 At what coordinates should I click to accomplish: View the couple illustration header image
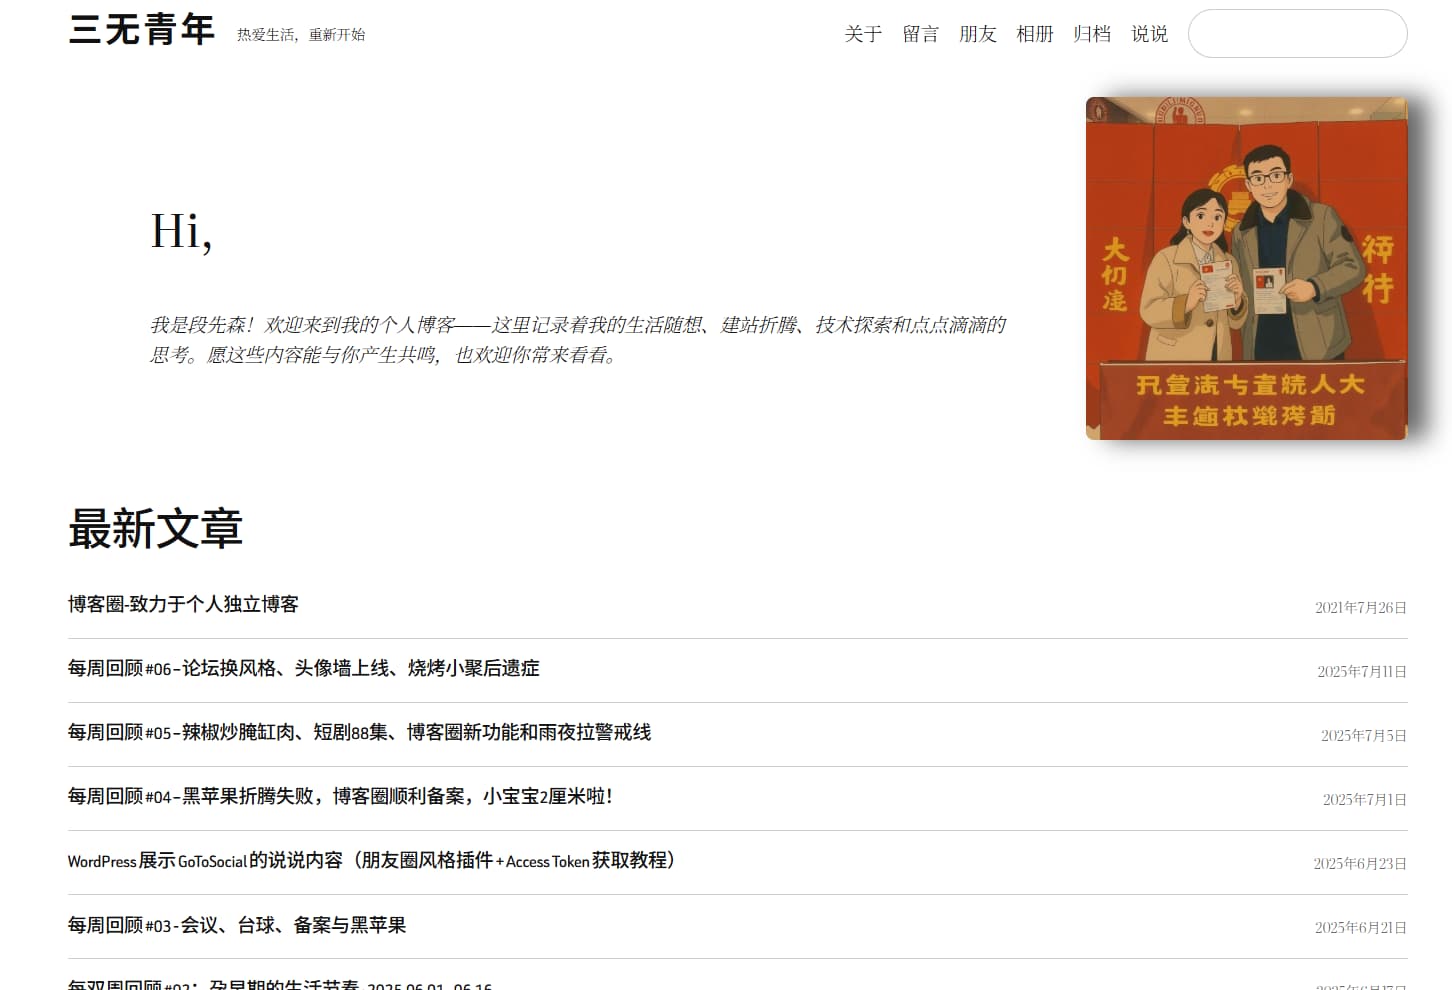1247,267
